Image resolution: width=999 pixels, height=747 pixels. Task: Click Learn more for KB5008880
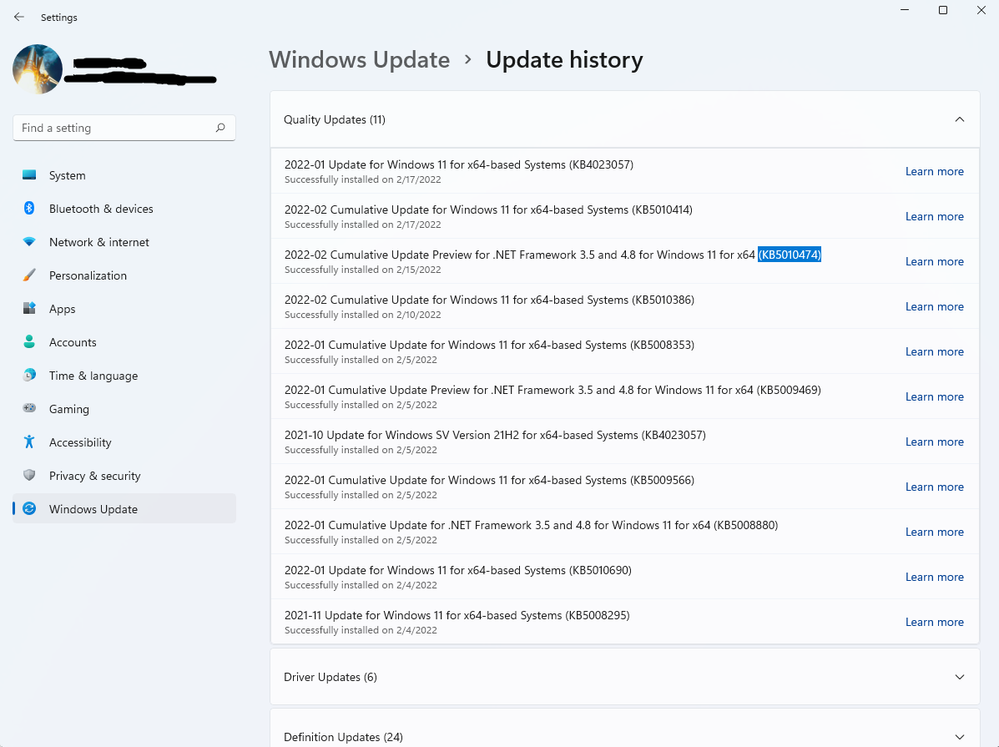click(935, 532)
